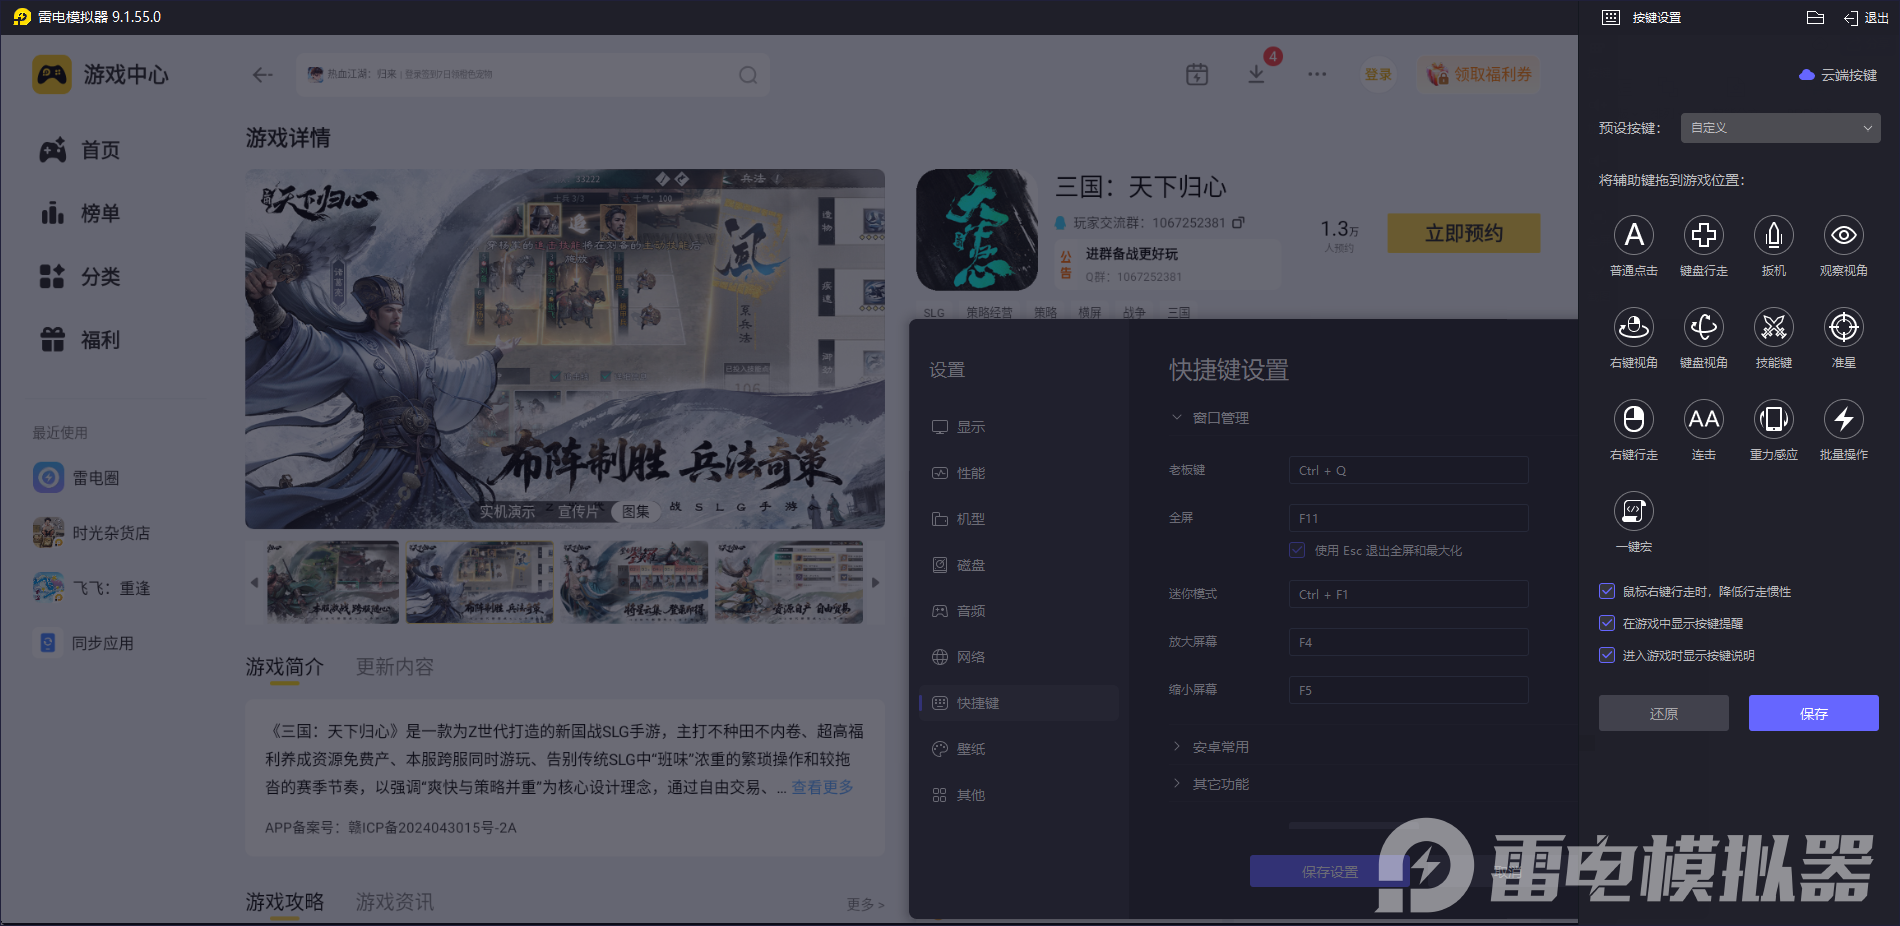The image size is (1900, 926).
Task: Open the 预设按键 自定义 dropdown
Action: (1780, 128)
